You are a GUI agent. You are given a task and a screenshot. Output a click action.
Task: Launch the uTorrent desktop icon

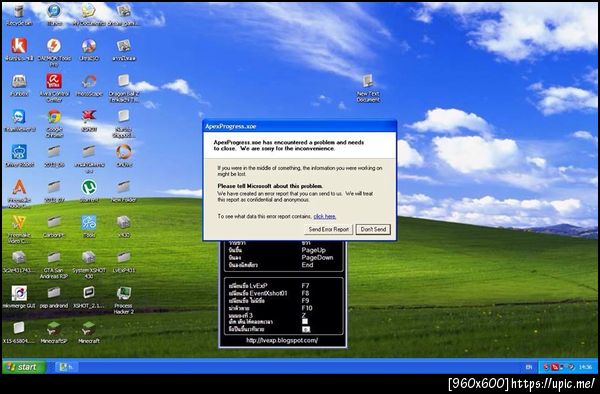(89, 190)
